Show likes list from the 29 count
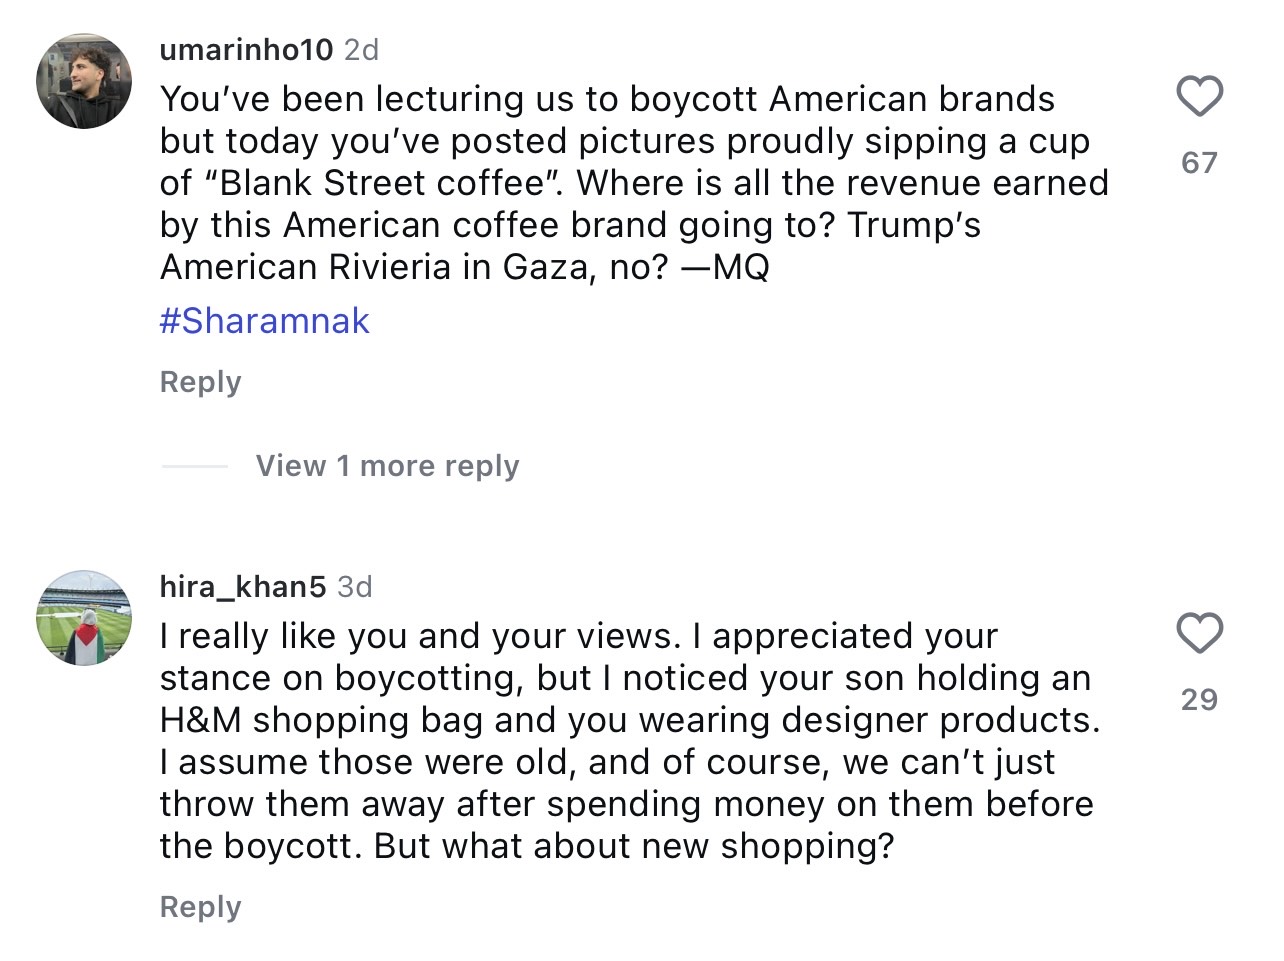Image resolution: width=1284 pixels, height=961 pixels. pyautogui.click(x=1199, y=700)
